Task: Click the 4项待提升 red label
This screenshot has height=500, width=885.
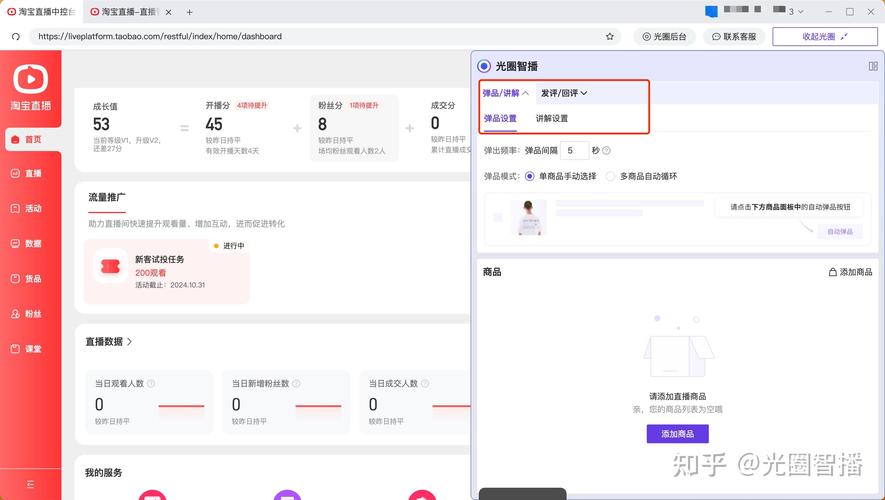Action: [252, 106]
